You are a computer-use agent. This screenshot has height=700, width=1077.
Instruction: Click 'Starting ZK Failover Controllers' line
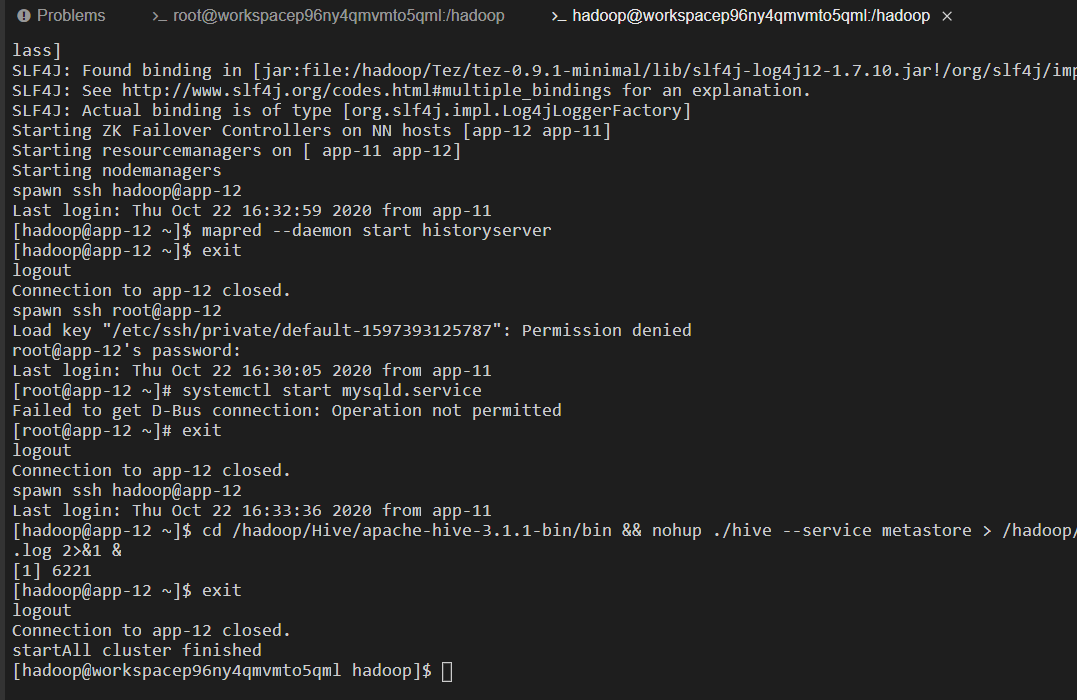[x=311, y=131]
